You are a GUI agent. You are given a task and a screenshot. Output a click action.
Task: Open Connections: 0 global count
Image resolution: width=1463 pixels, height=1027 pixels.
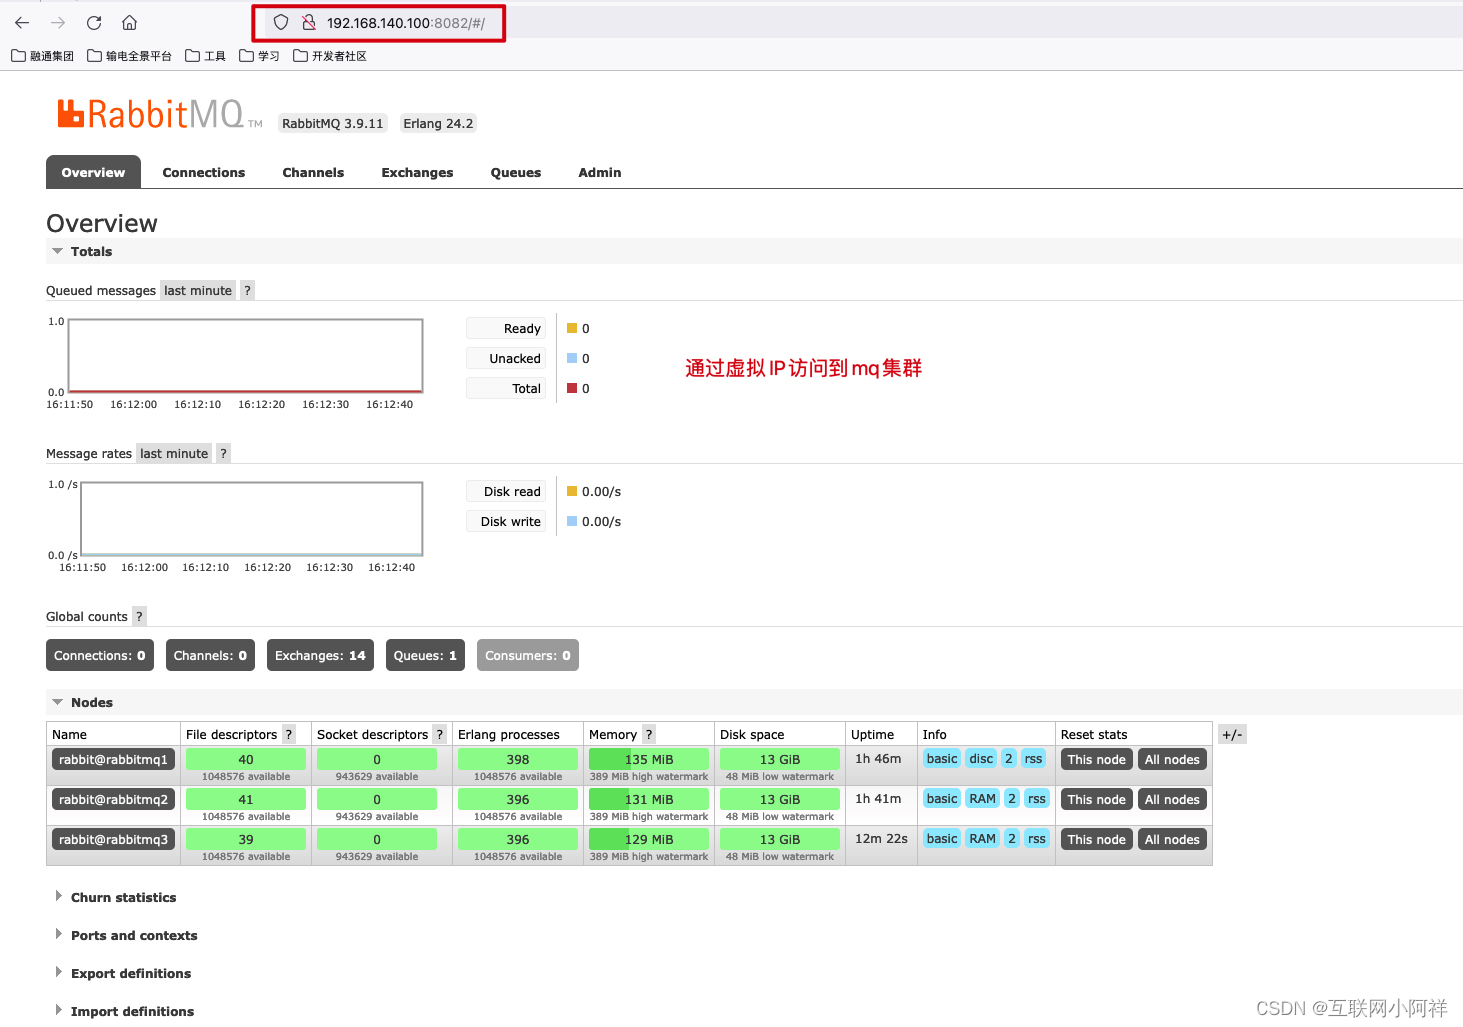pos(100,655)
